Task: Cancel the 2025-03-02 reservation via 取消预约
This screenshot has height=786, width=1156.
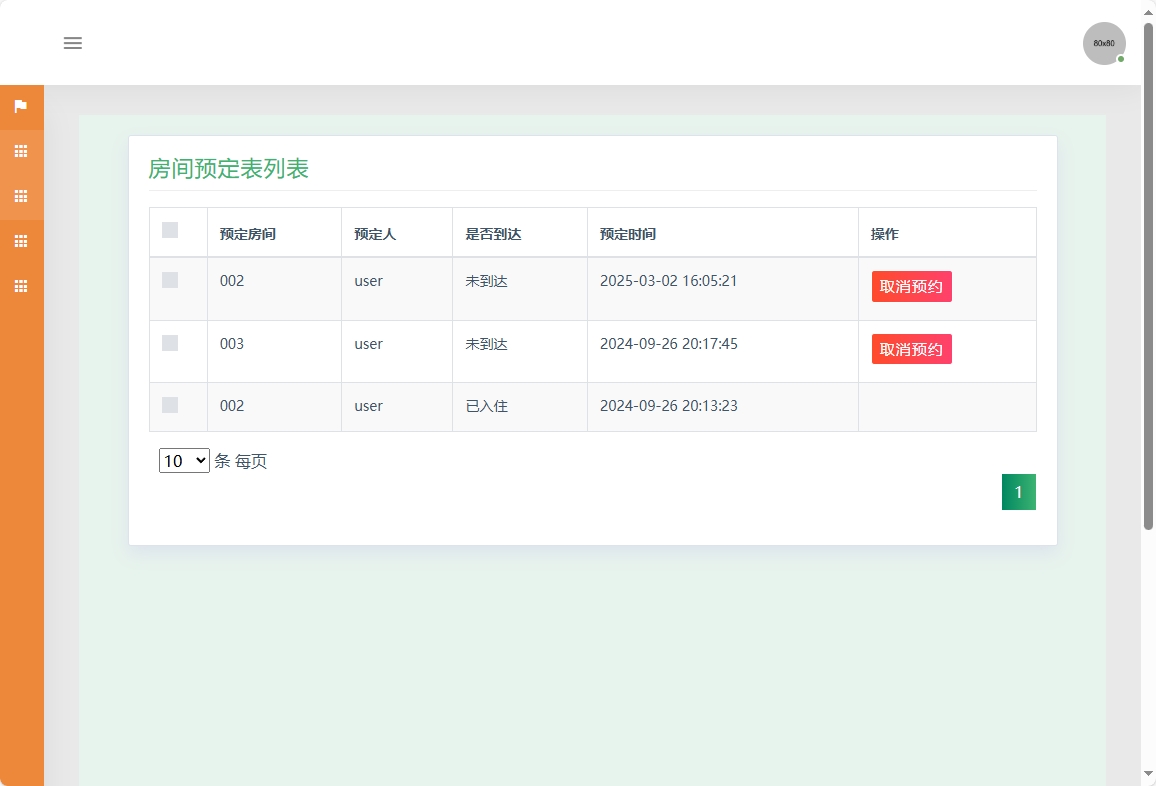Action: pos(911,286)
